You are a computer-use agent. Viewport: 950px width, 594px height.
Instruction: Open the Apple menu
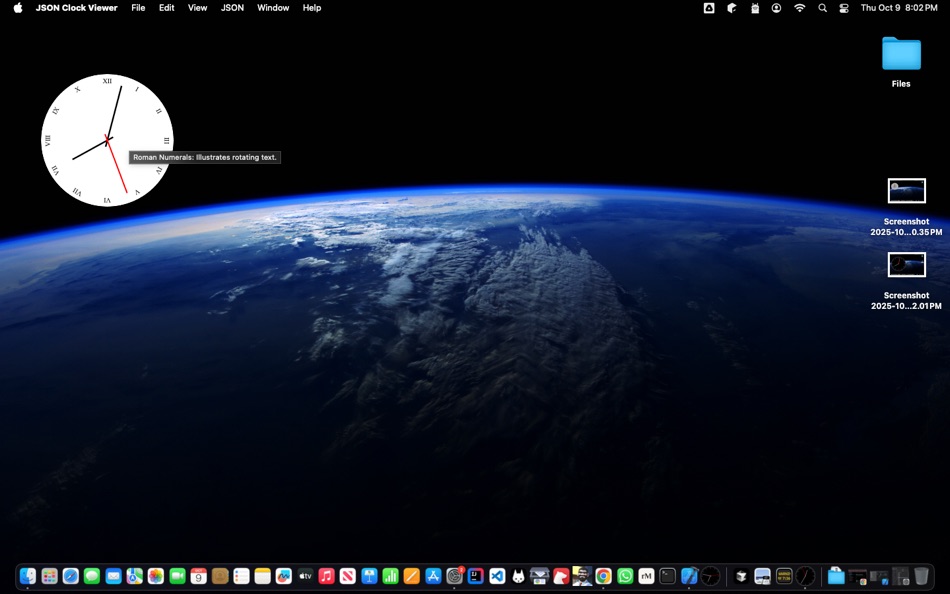[15, 7]
